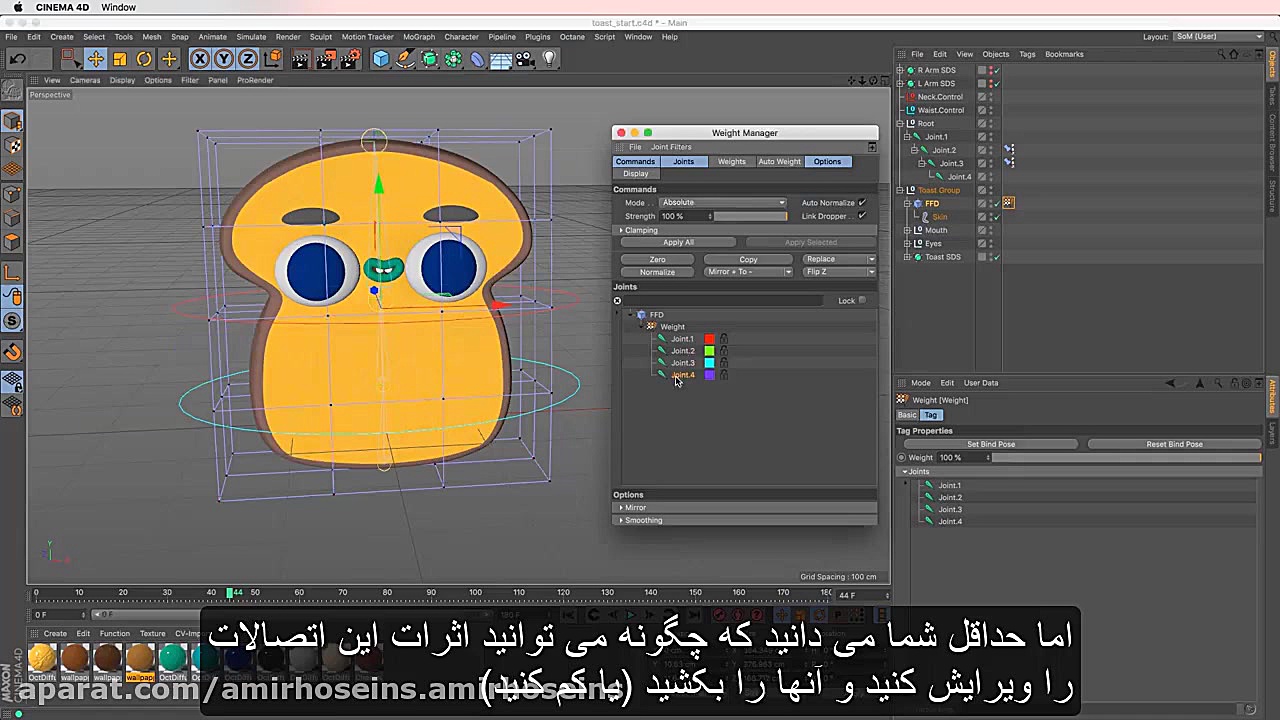Activate the Y axis lock icon
The width and height of the screenshot is (1280, 720).
point(223,59)
